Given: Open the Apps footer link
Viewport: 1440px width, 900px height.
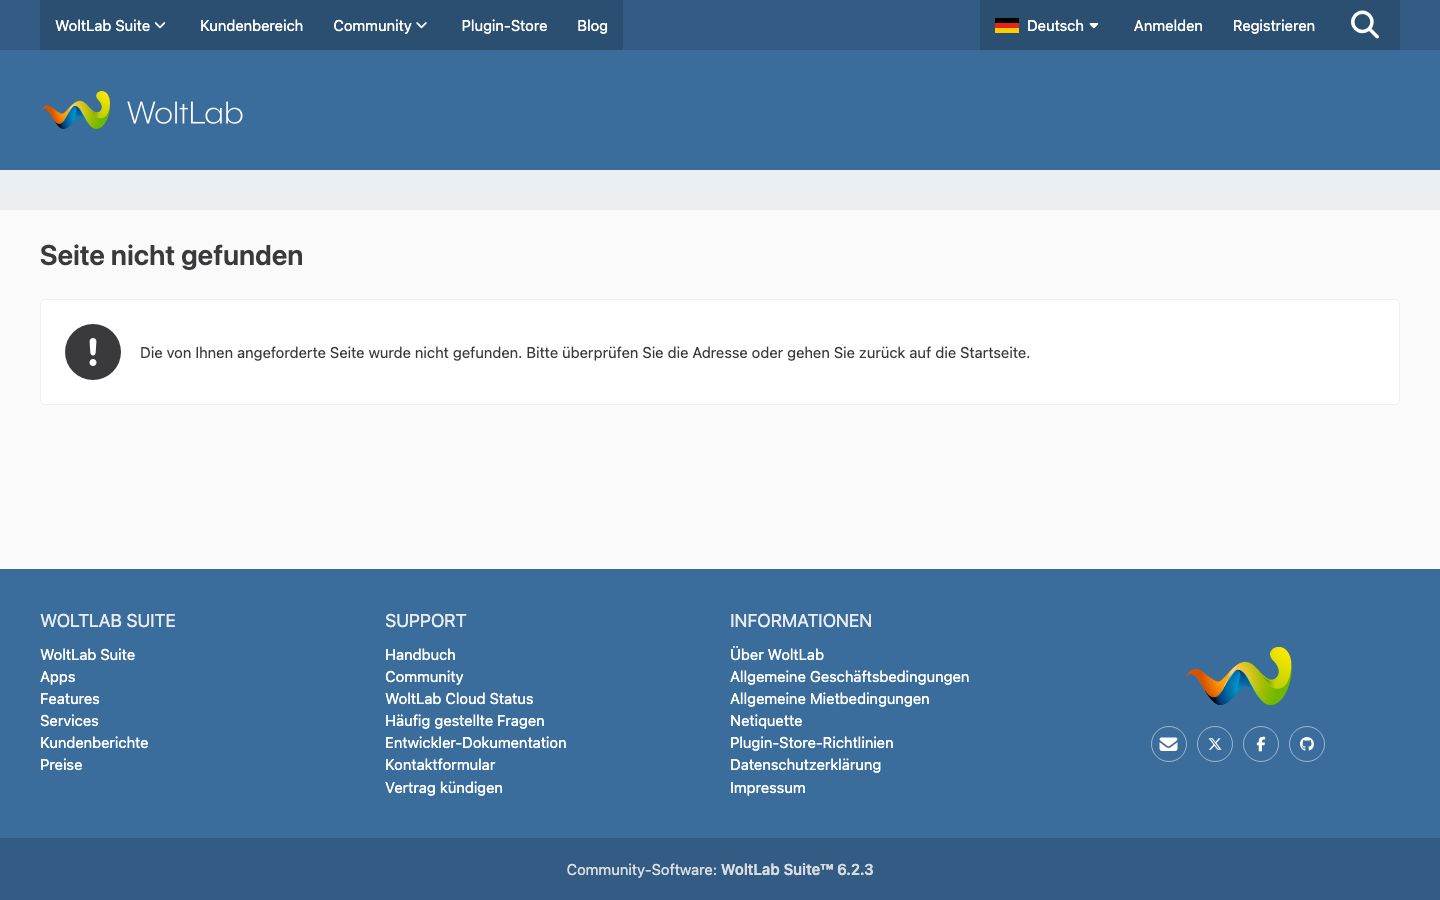Looking at the screenshot, I should click(58, 677).
